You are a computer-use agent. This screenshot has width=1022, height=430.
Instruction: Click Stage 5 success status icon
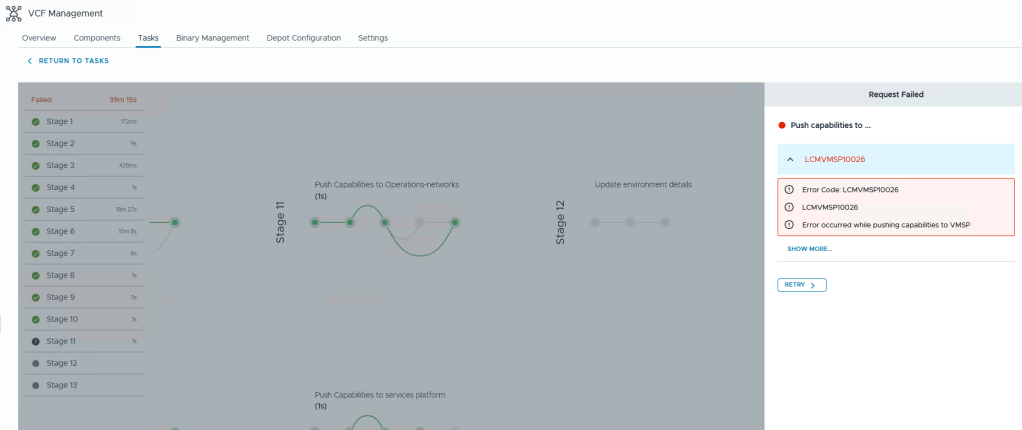[x=36, y=210]
